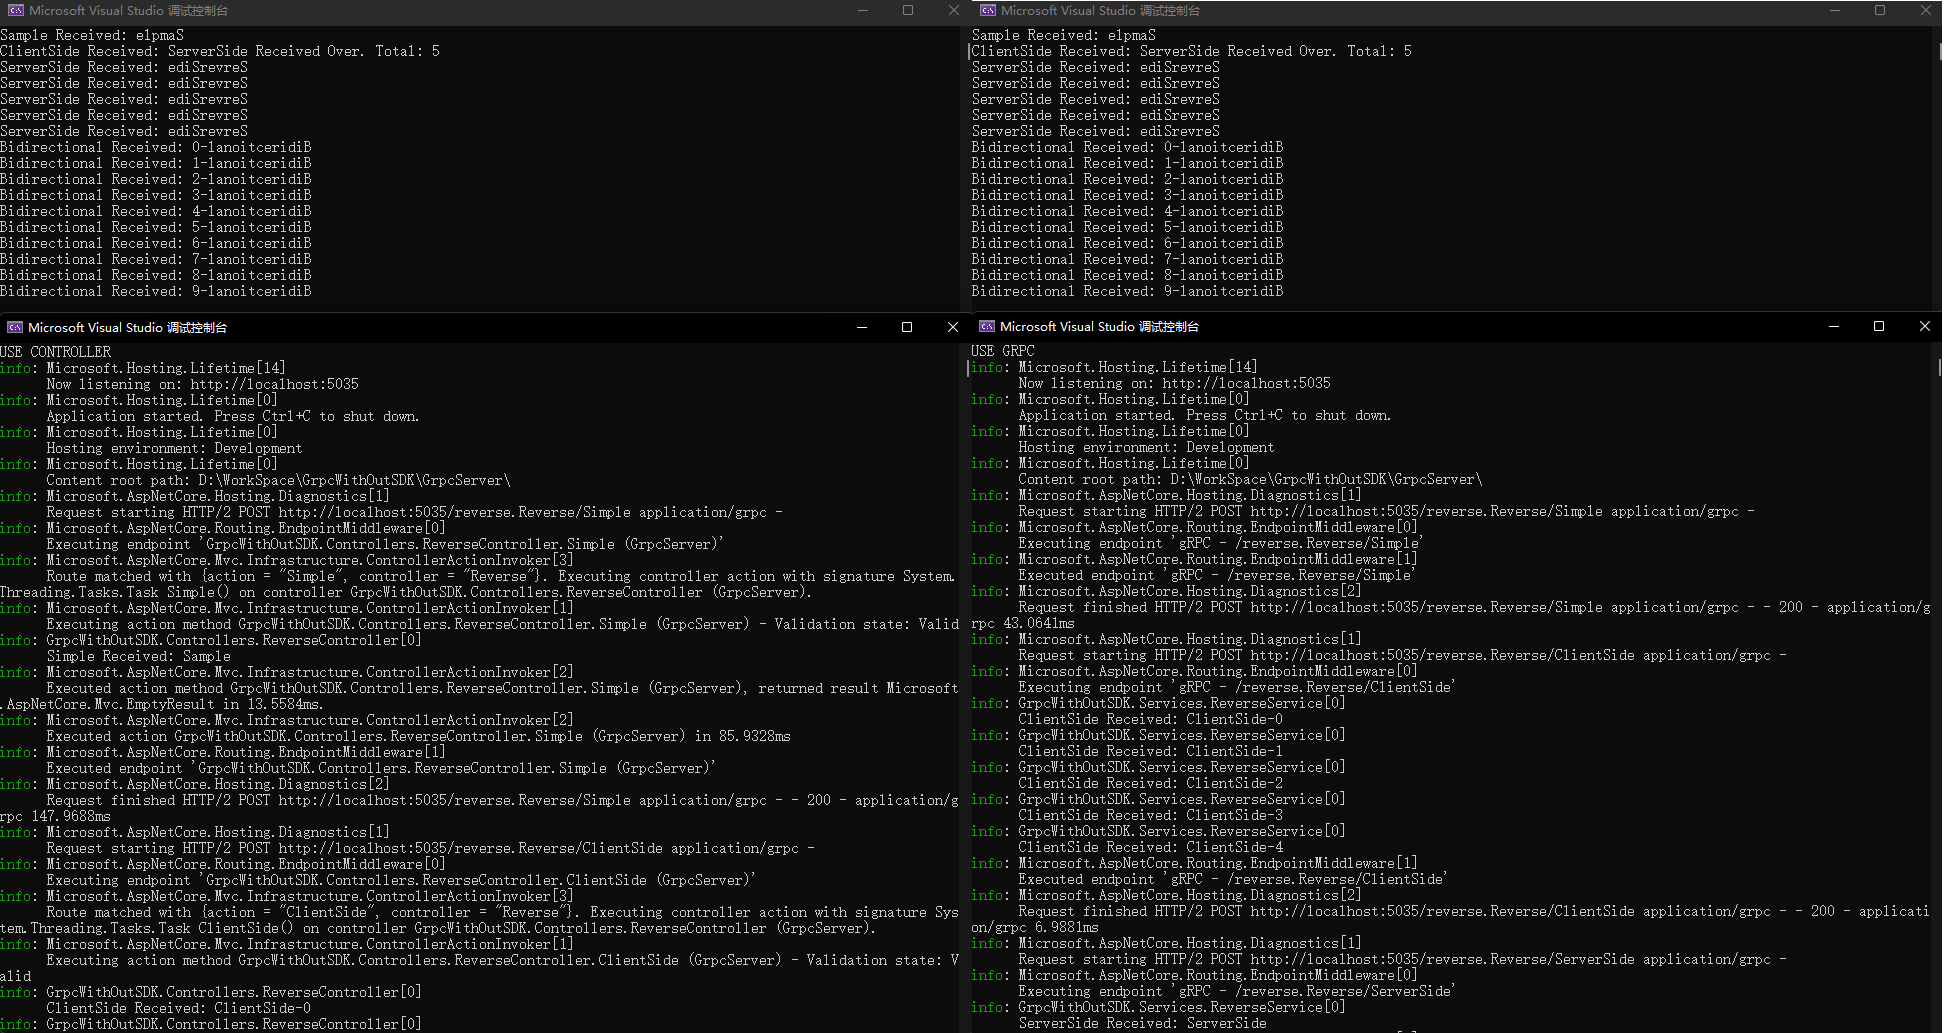Click 'Content root path' line in USE GRPC console
The height and width of the screenshot is (1033, 1945).
[1250, 479]
